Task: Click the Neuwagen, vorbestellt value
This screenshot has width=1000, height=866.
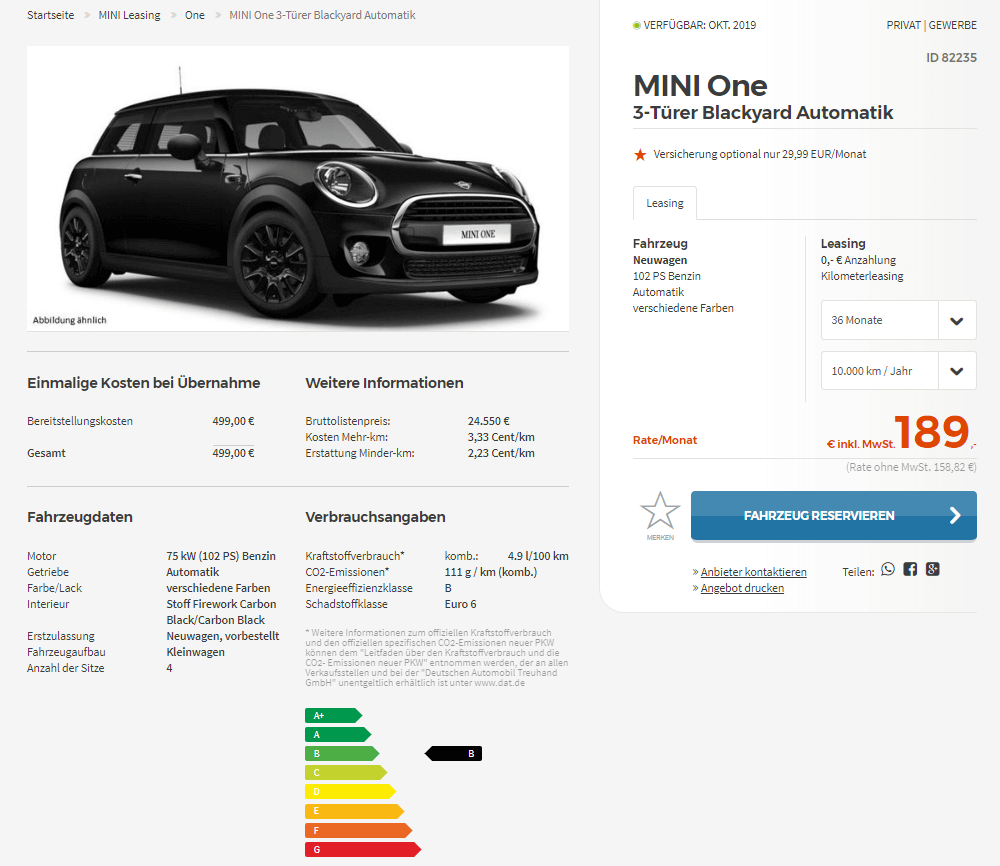Action: (x=223, y=636)
